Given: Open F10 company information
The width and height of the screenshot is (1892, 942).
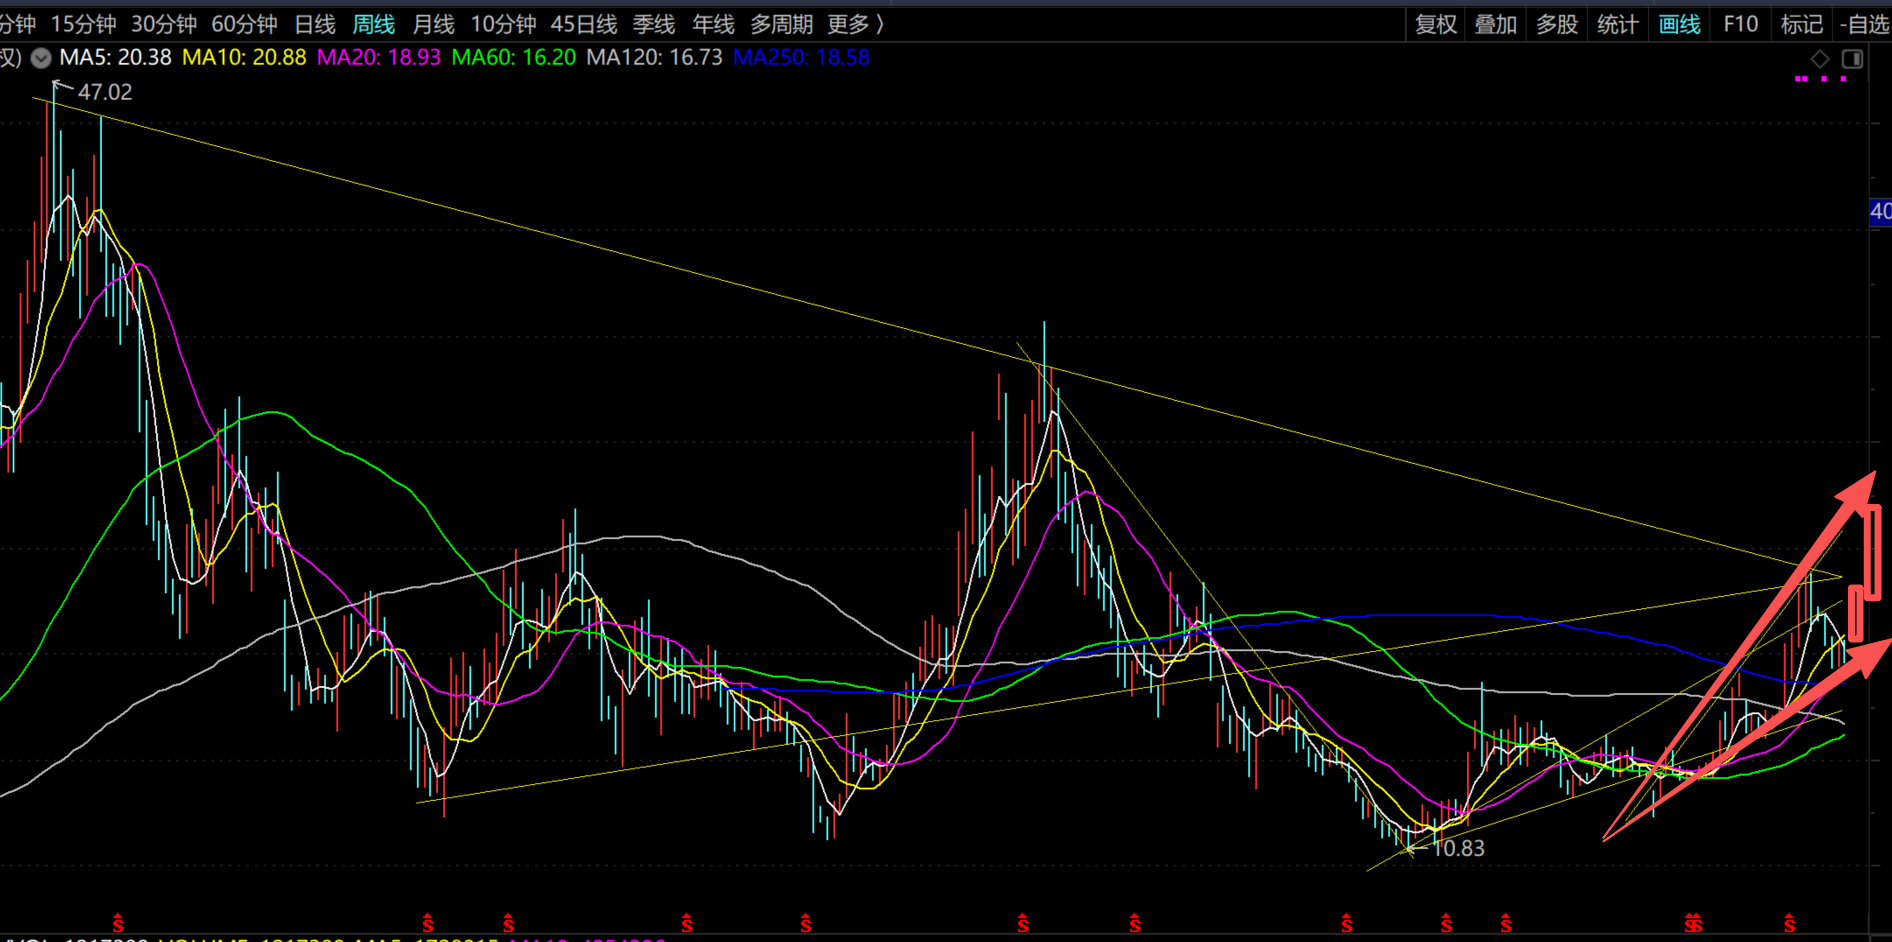Looking at the screenshot, I should click(1740, 24).
